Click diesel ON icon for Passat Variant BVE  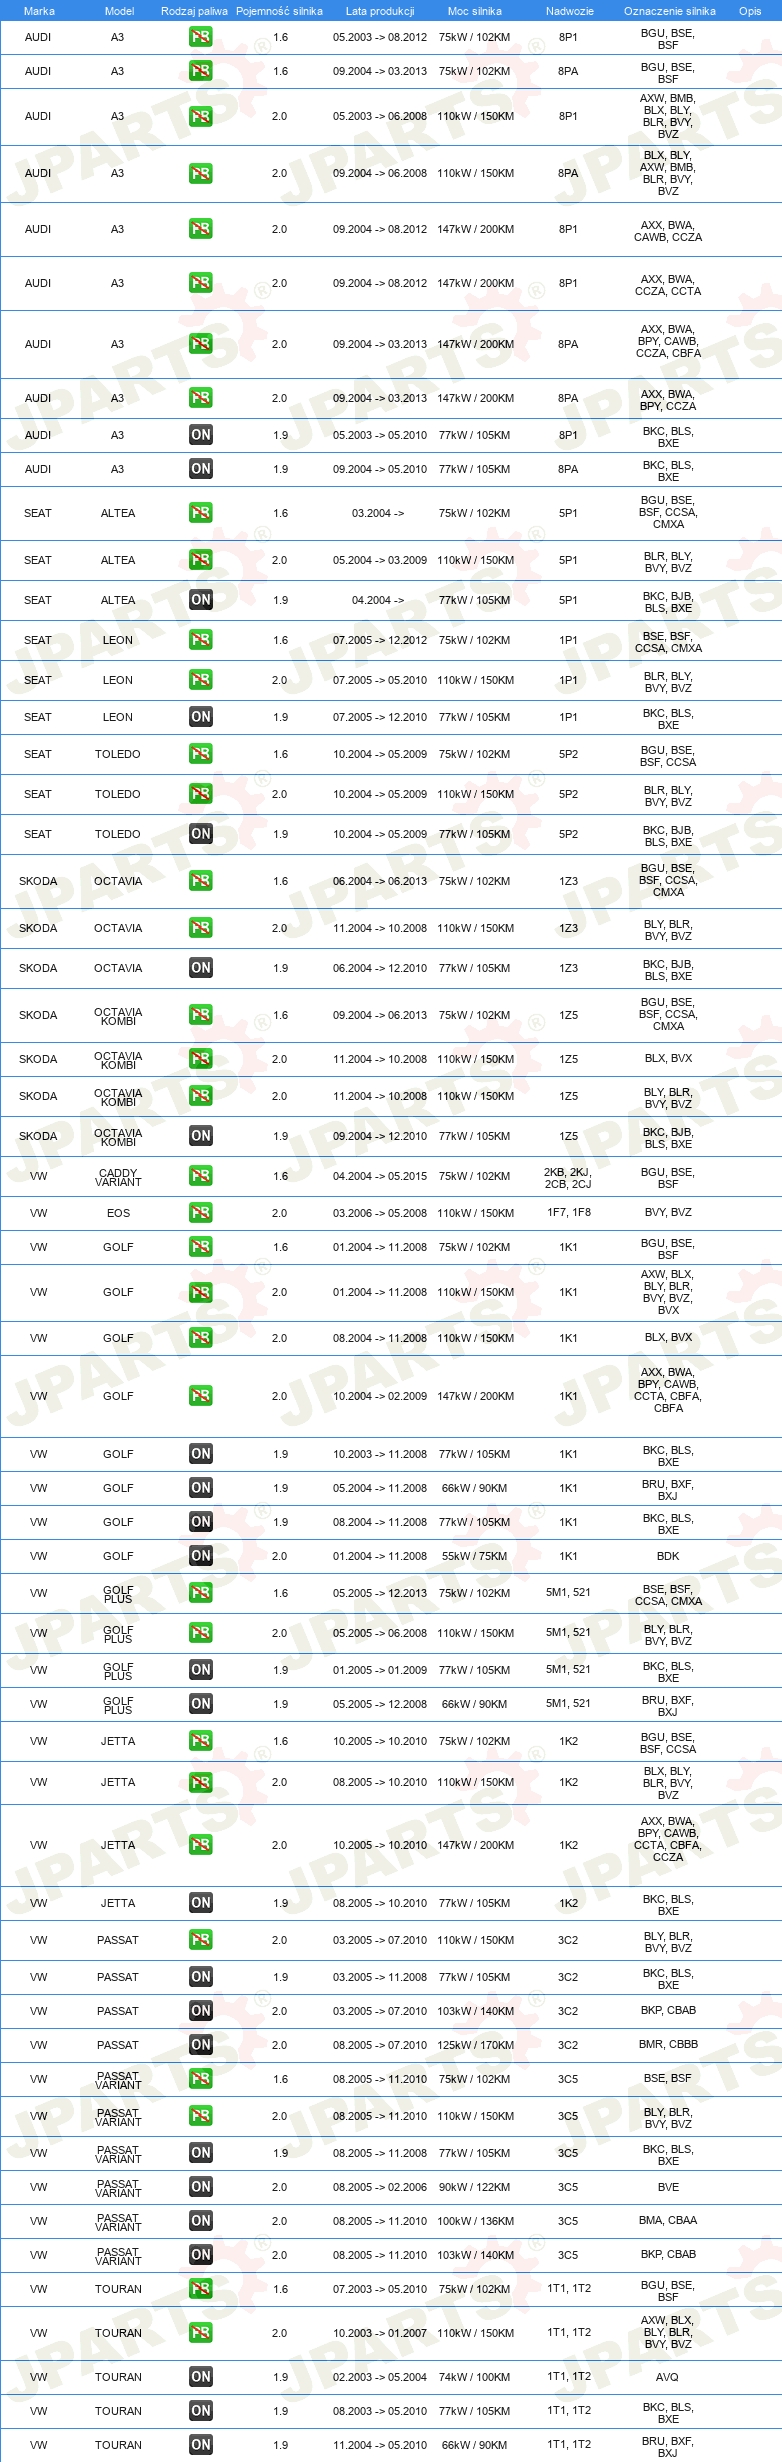click(201, 2187)
